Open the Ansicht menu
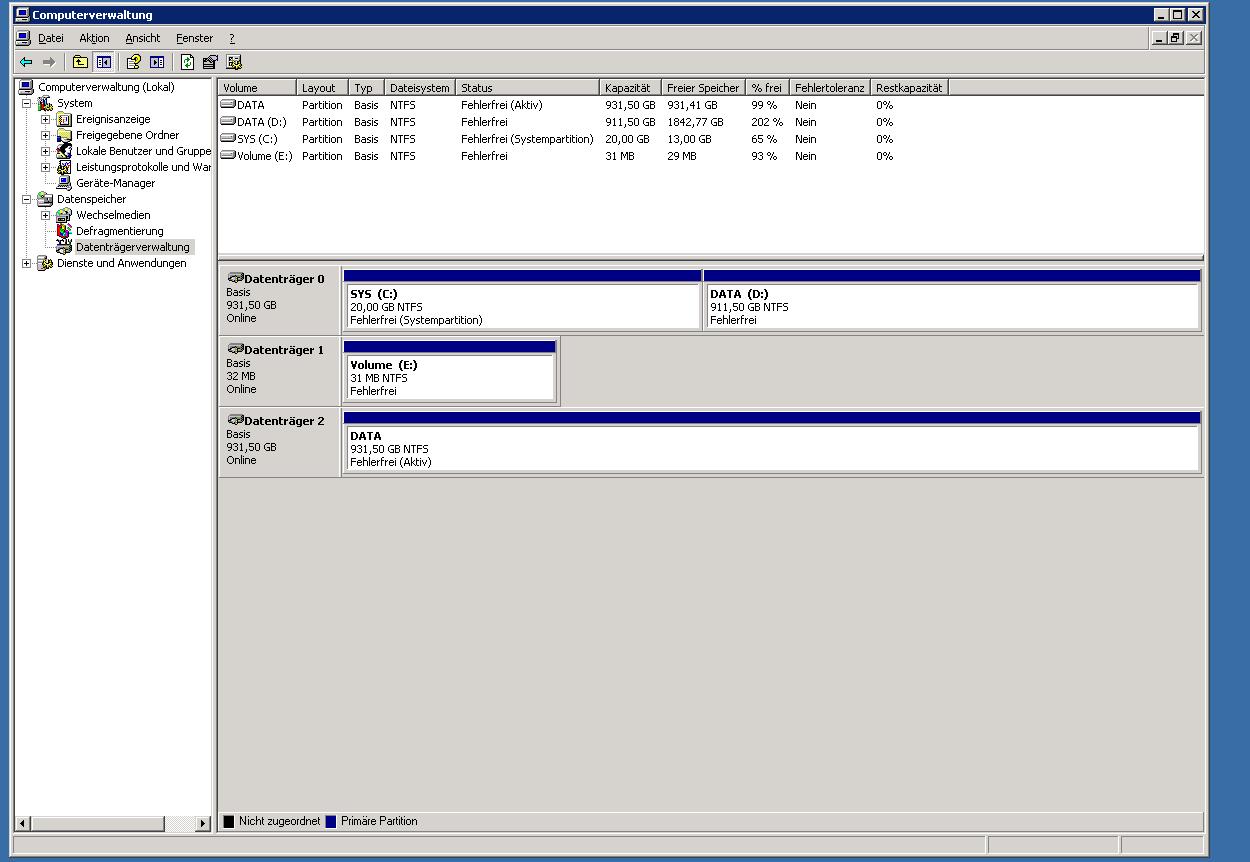The width and height of the screenshot is (1250, 862). (143, 38)
